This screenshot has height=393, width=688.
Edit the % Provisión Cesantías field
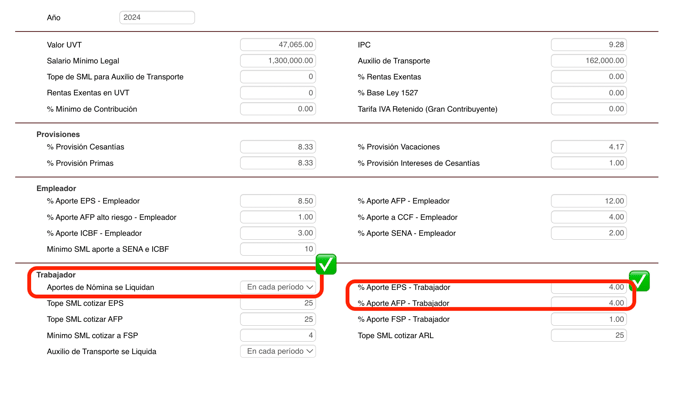(278, 147)
